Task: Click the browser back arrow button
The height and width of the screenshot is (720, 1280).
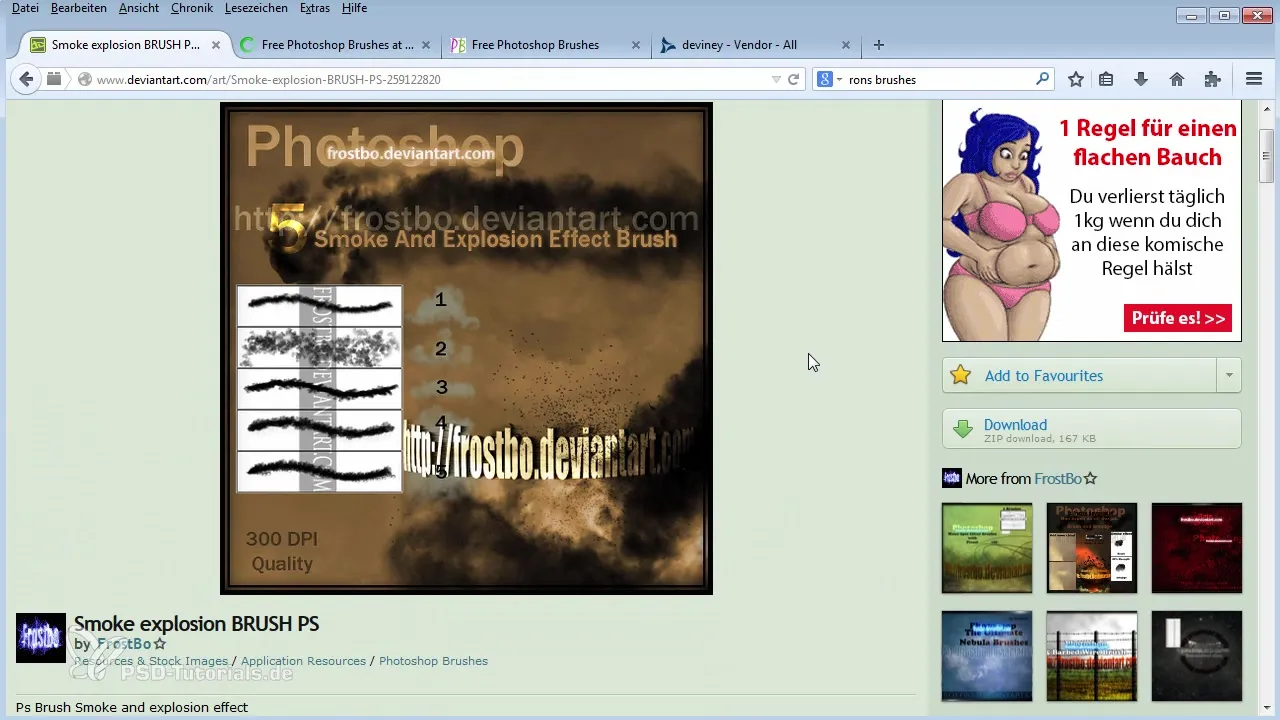Action: tap(26, 79)
